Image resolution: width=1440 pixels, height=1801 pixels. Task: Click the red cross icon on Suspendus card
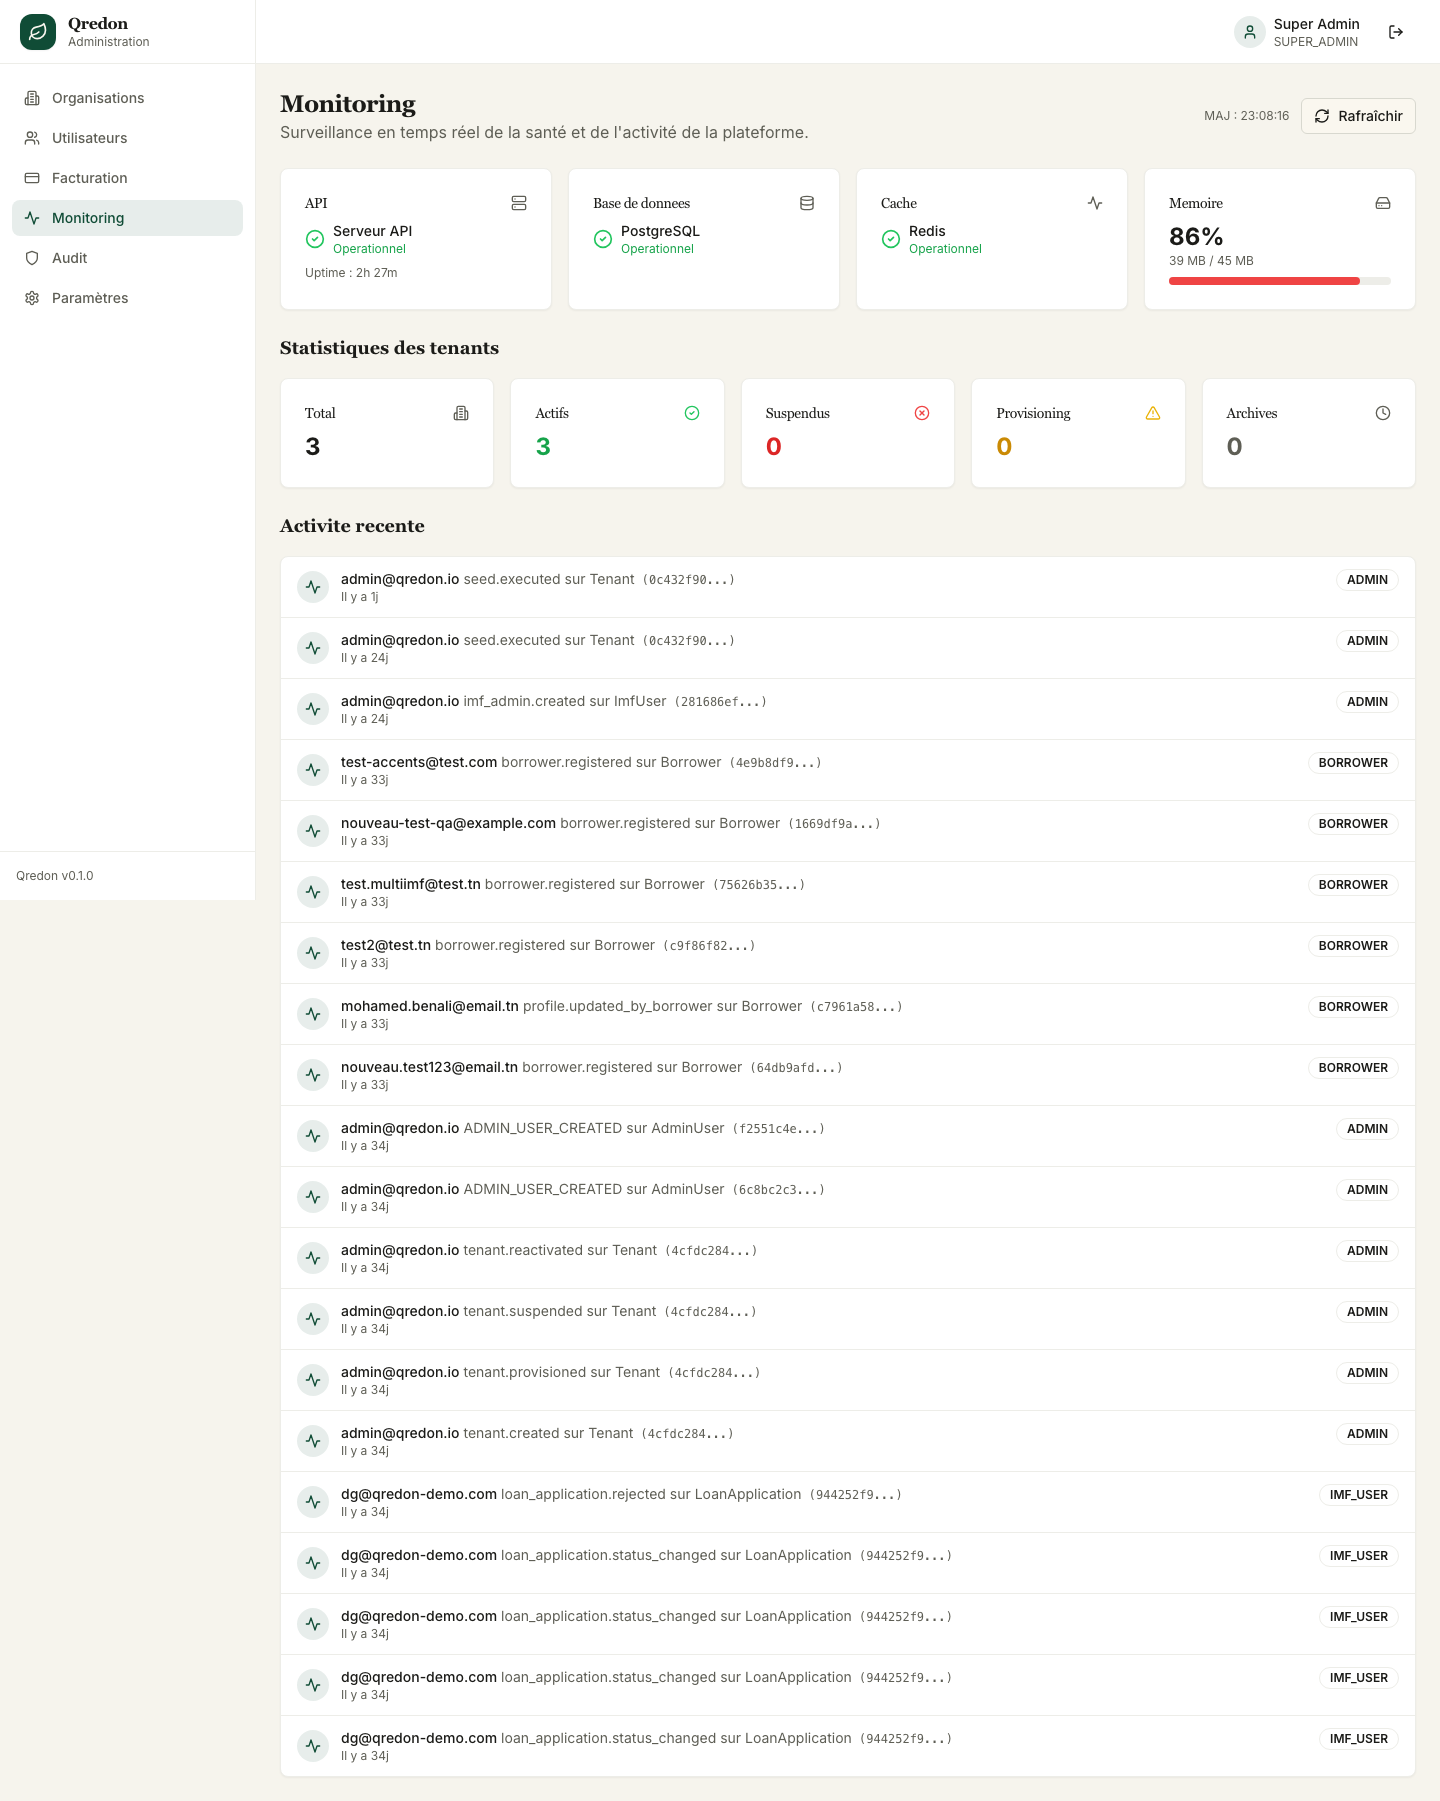pos(922,413)
